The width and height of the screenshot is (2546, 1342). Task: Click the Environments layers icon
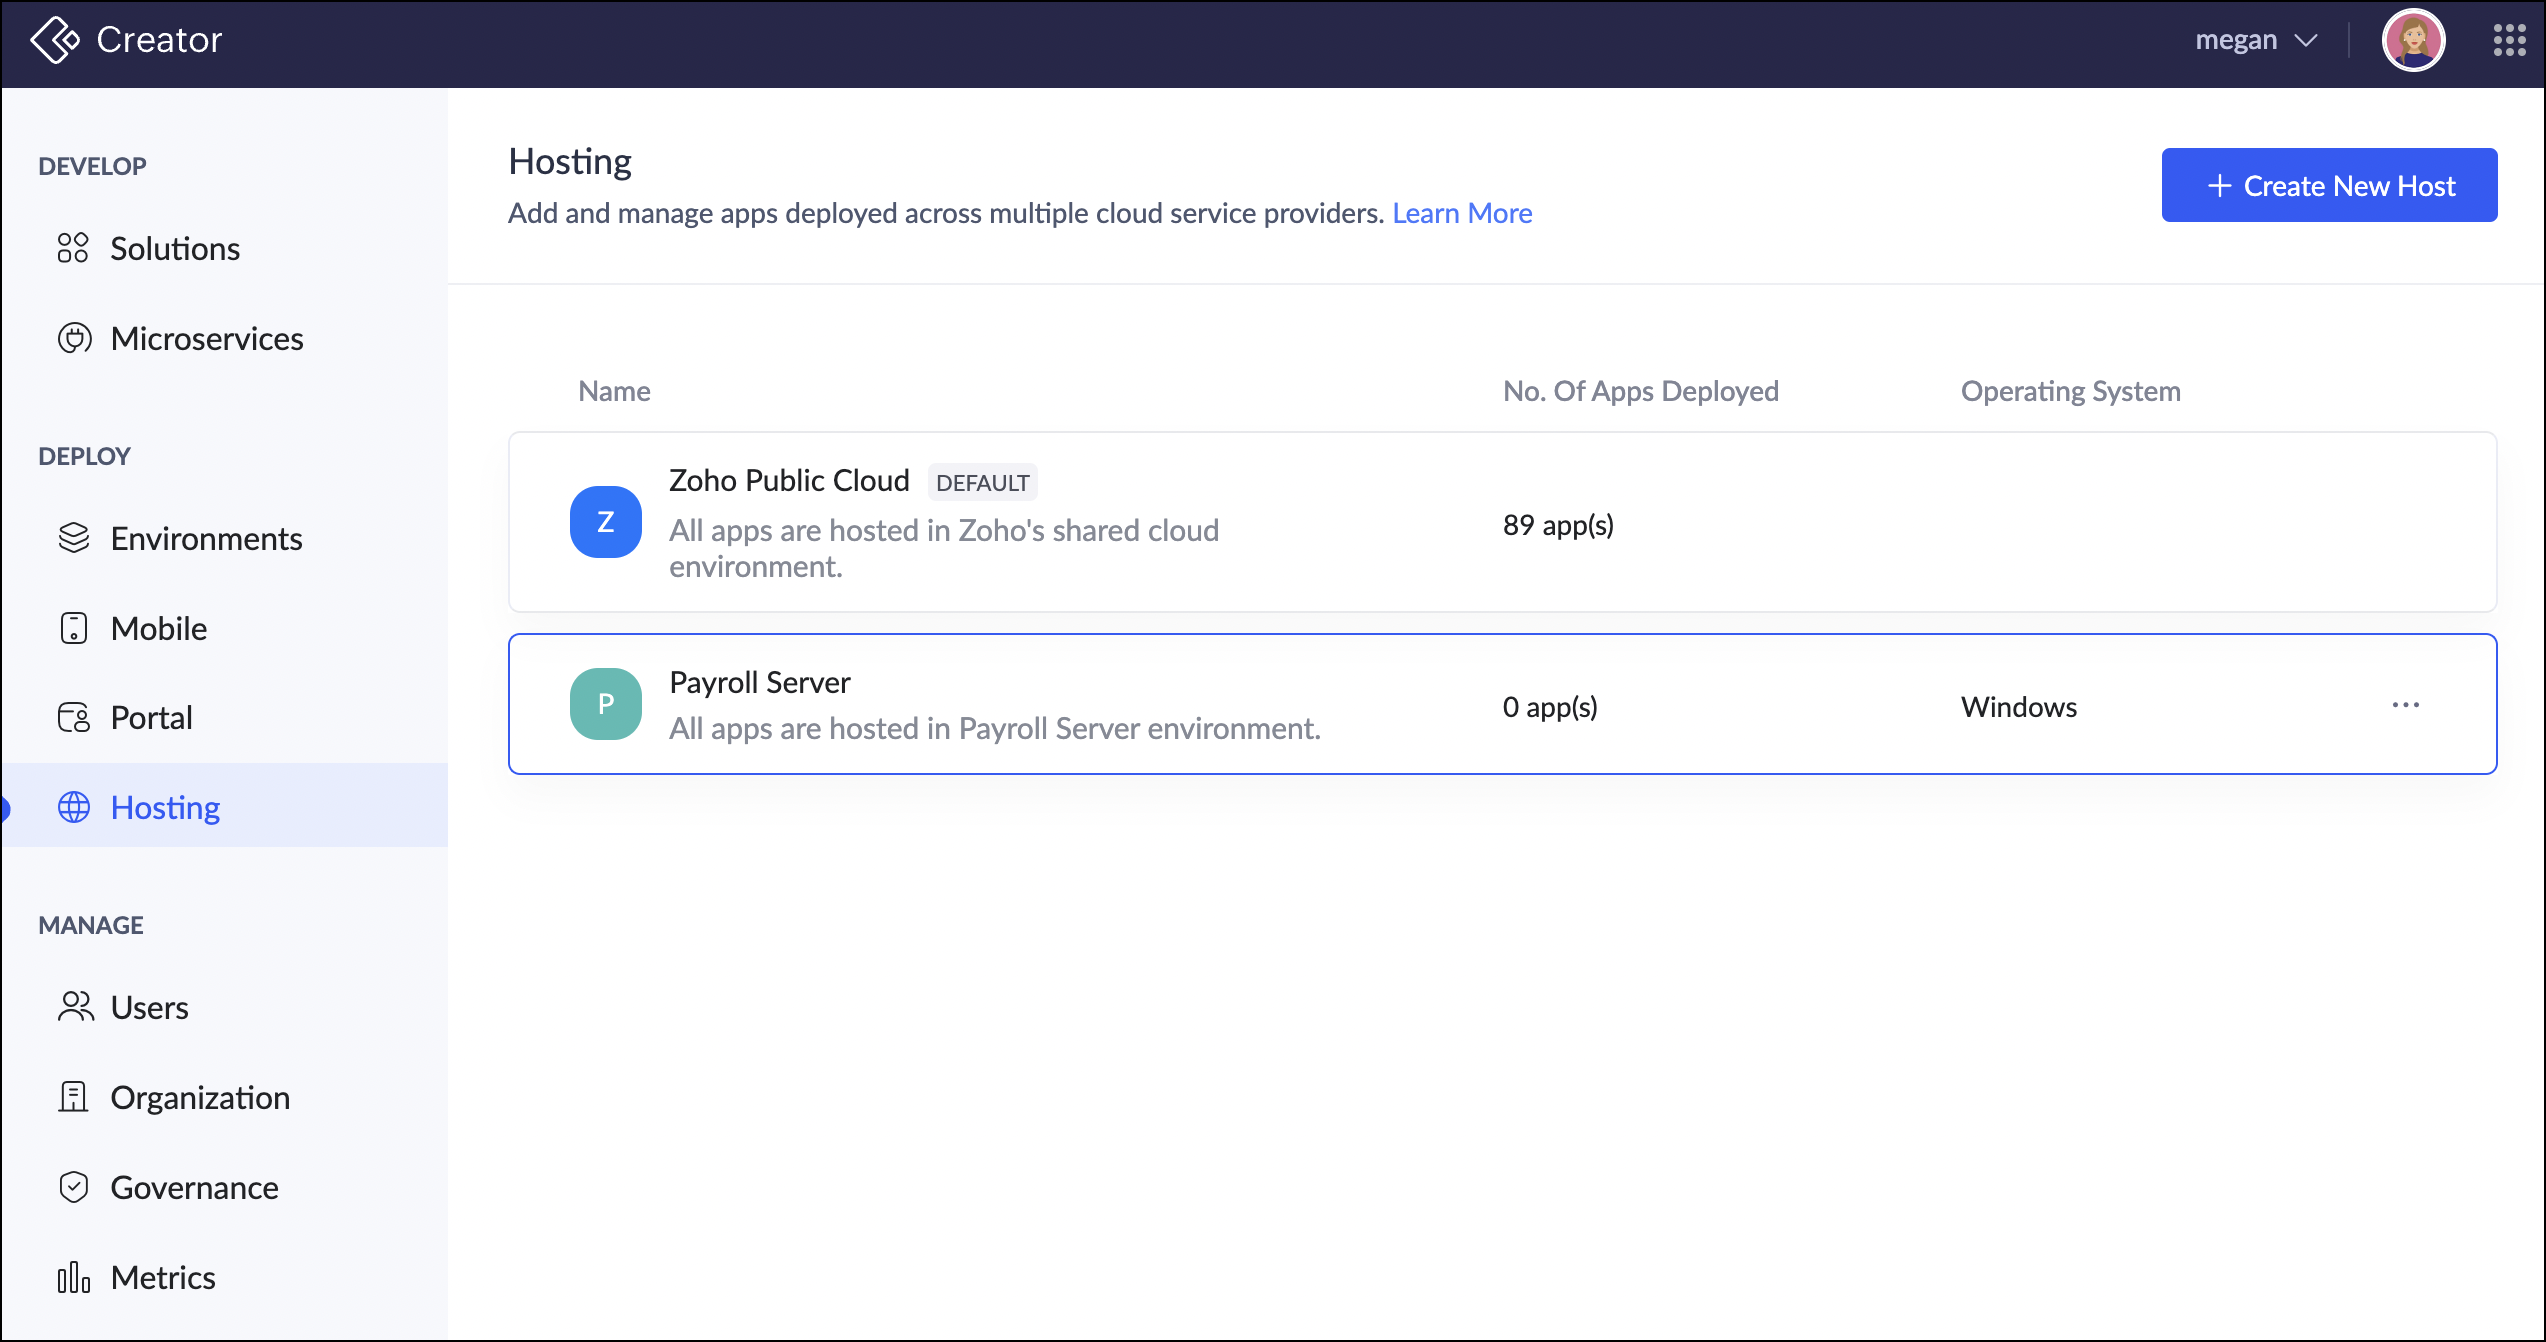pyautogui.click(x=74, y=538)
